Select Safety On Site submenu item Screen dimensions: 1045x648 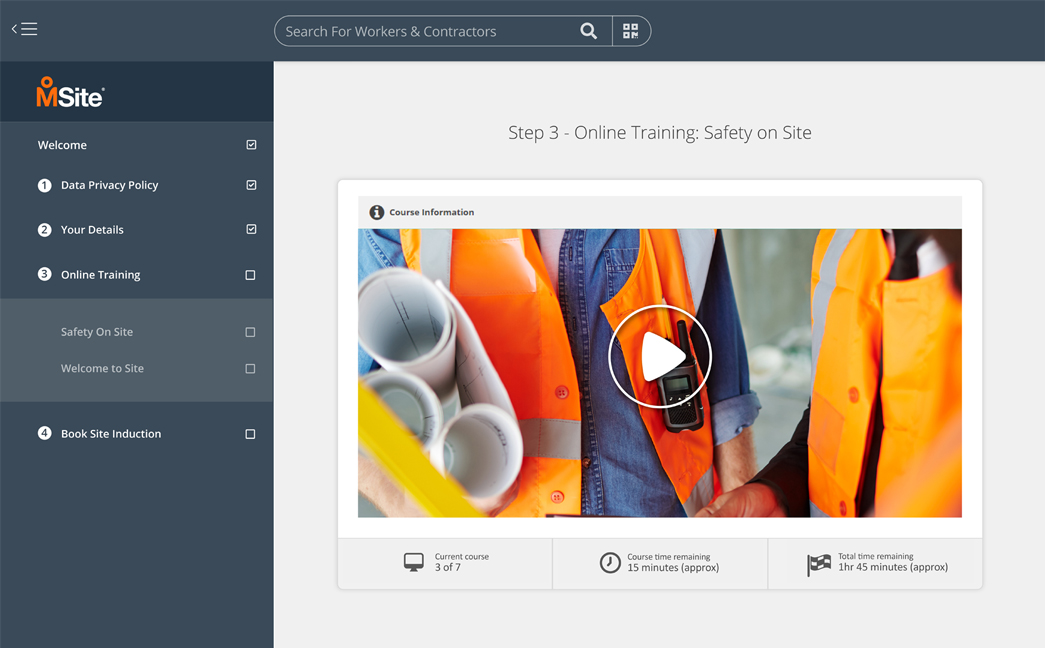[x=97, y=332]
